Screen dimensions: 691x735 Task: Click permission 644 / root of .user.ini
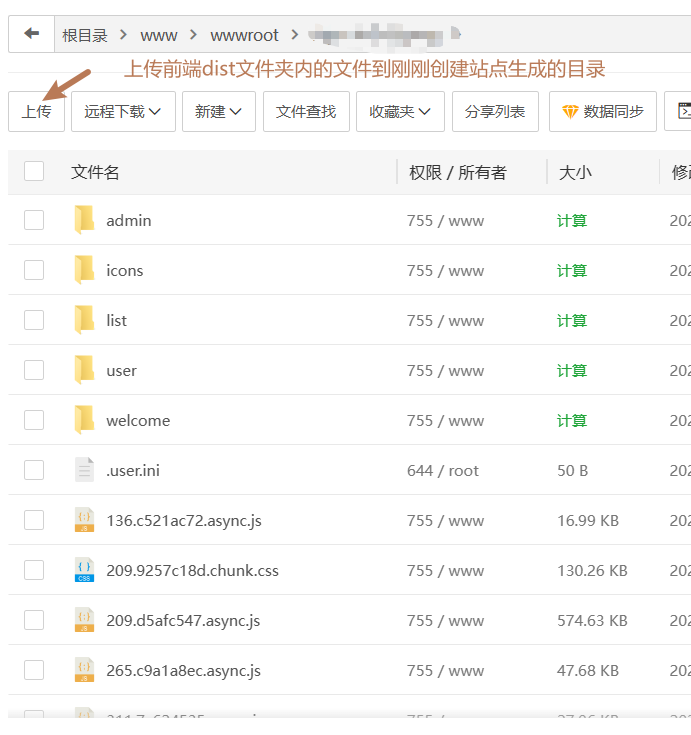tap(443, 471)
